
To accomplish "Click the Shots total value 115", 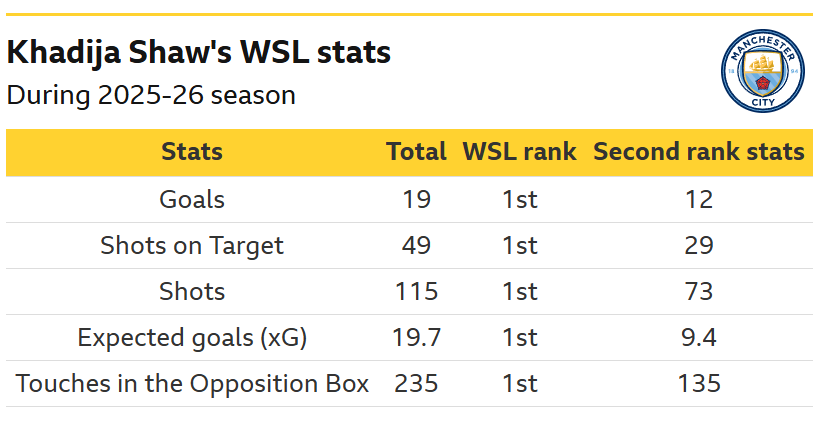I will [416, 291].
